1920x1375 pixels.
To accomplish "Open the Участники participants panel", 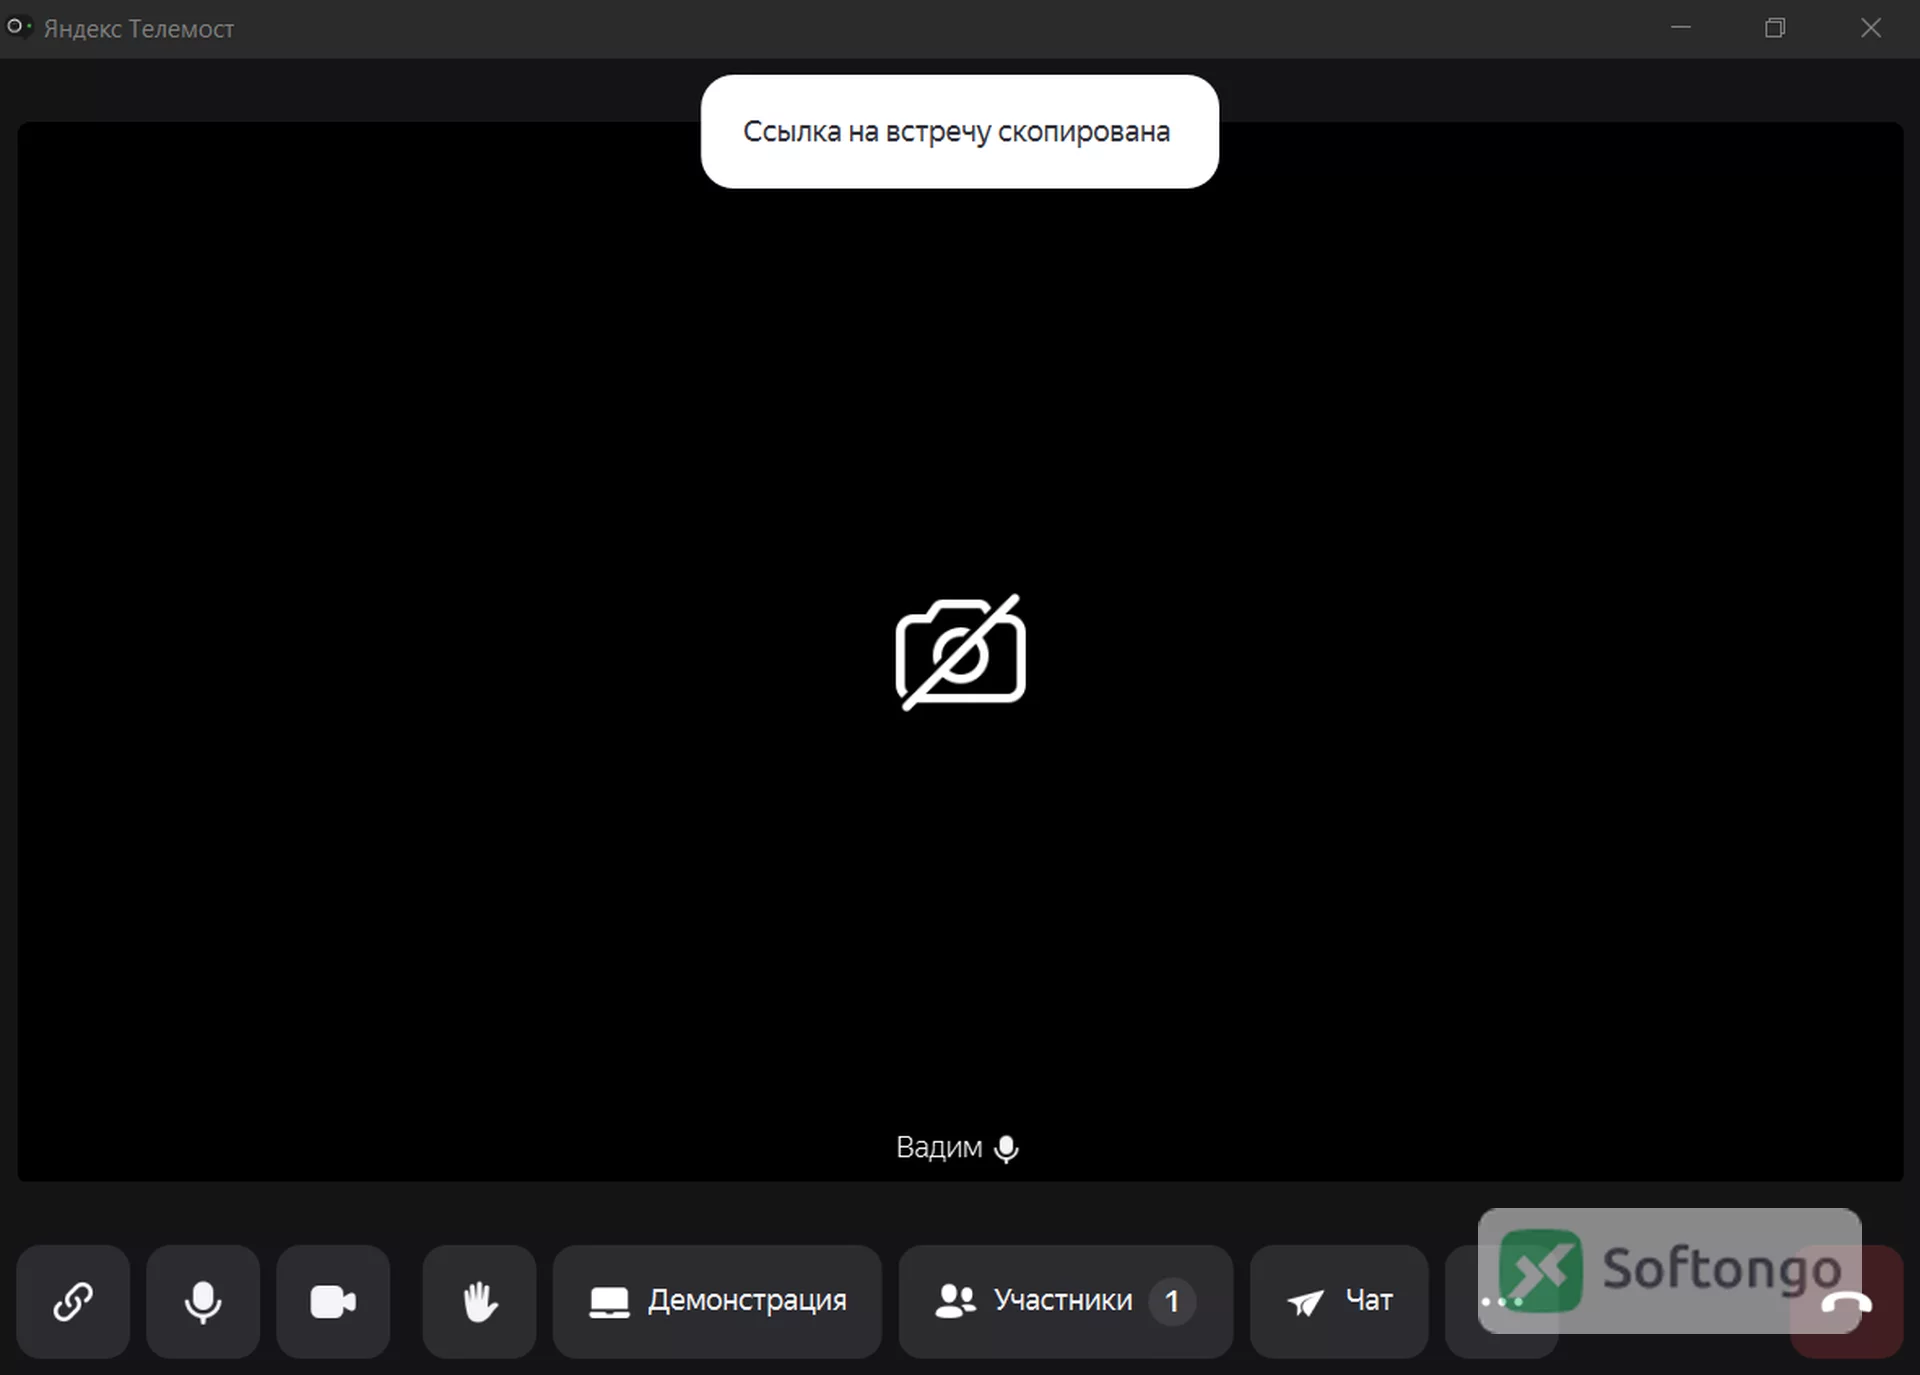I will pyautogui.click(x=1066, y=1301).
